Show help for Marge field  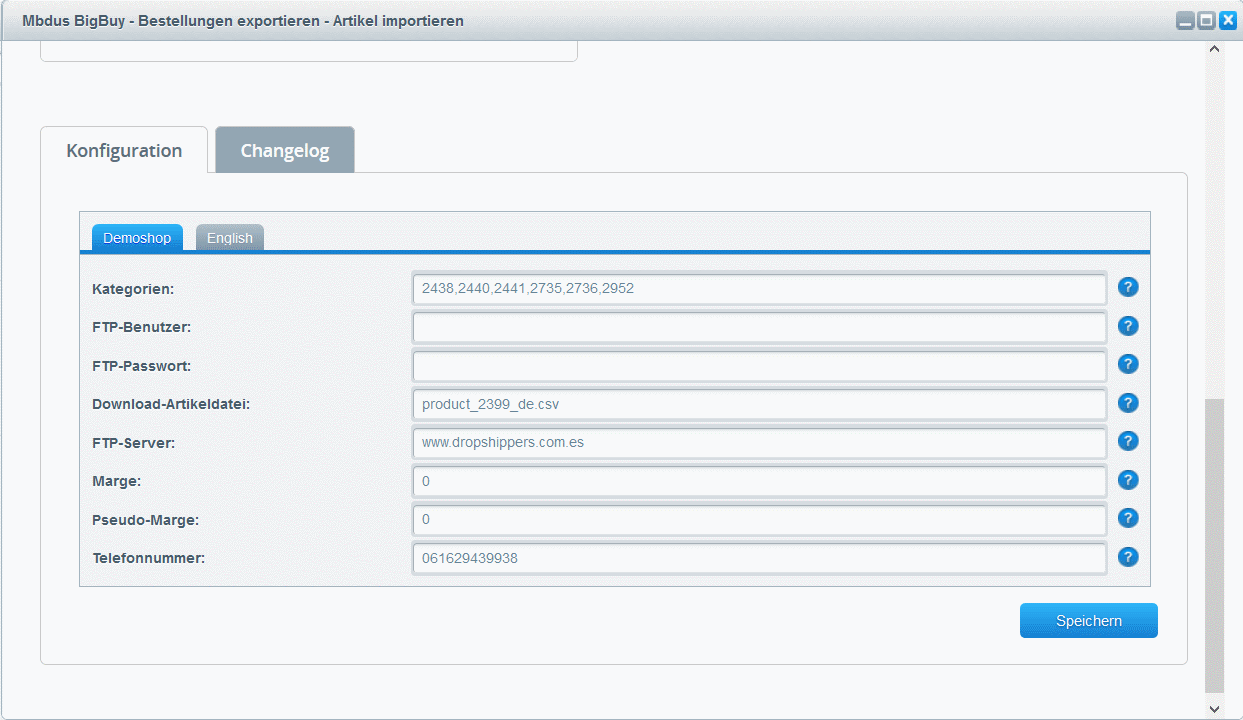[1128, 480]
